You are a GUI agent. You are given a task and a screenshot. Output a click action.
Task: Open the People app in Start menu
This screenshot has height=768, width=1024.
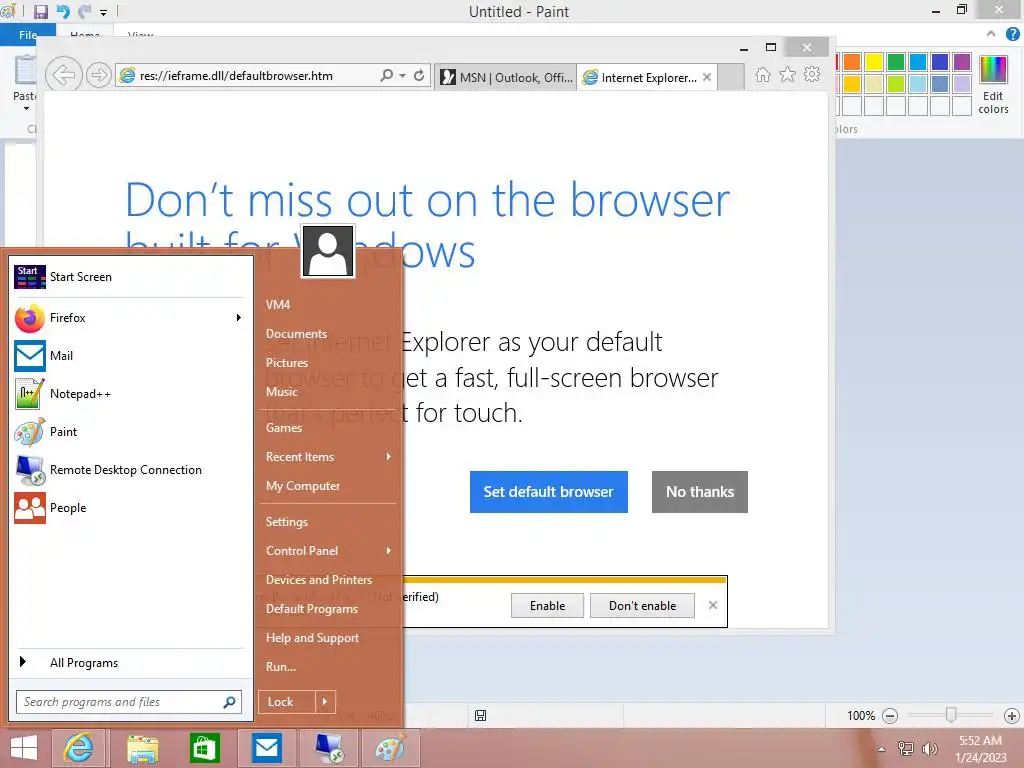(x=127, y=507)
